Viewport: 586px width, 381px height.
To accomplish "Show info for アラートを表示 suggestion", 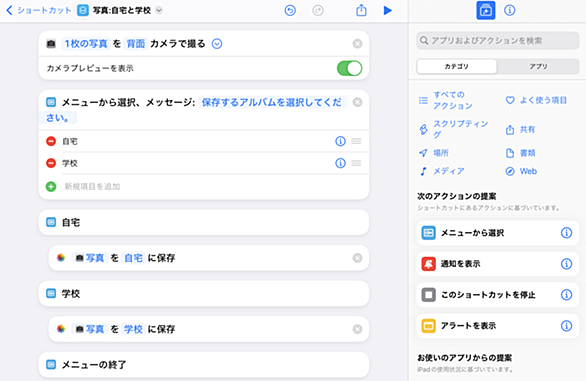I will 566,326.
